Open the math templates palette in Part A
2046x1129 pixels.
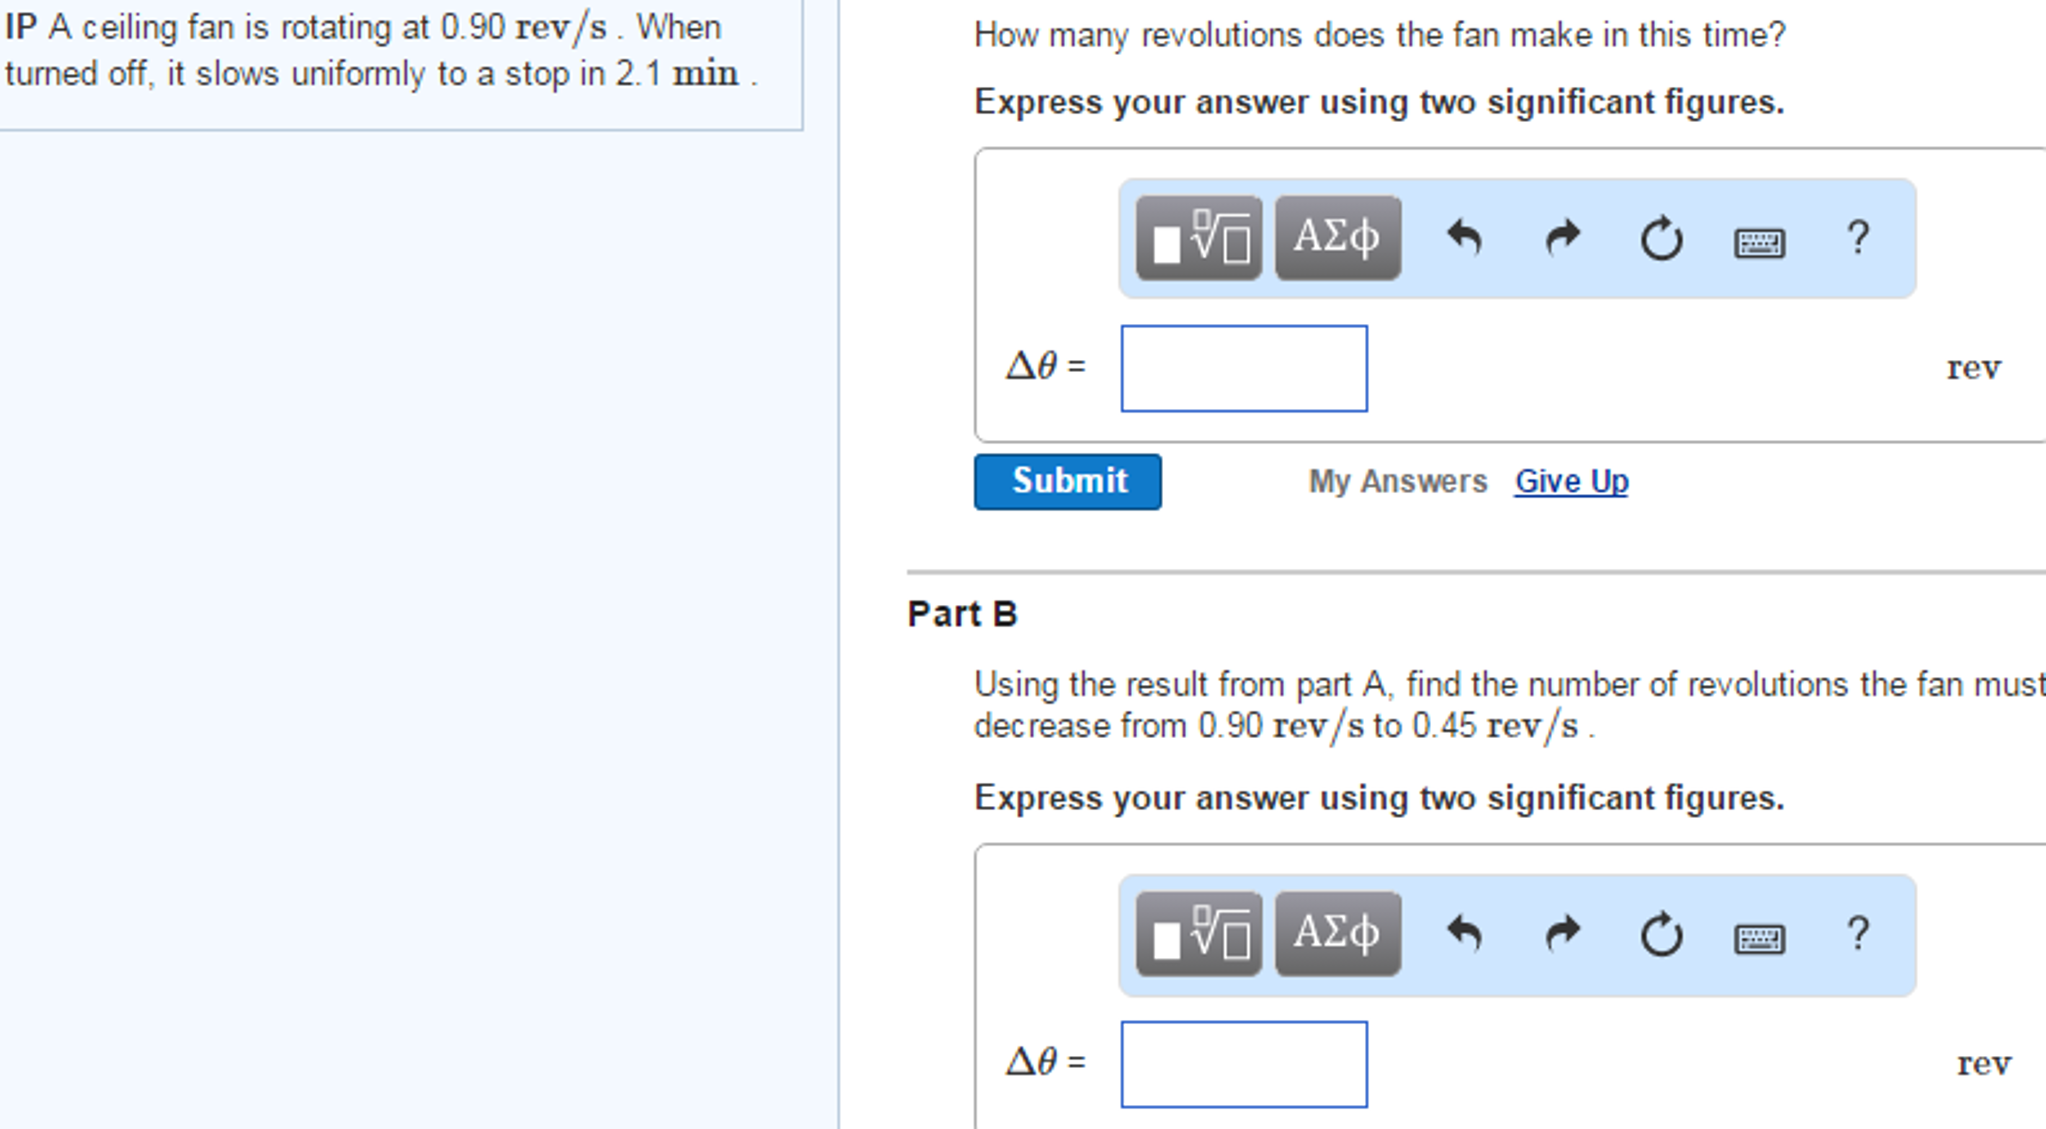[1197, 237]
